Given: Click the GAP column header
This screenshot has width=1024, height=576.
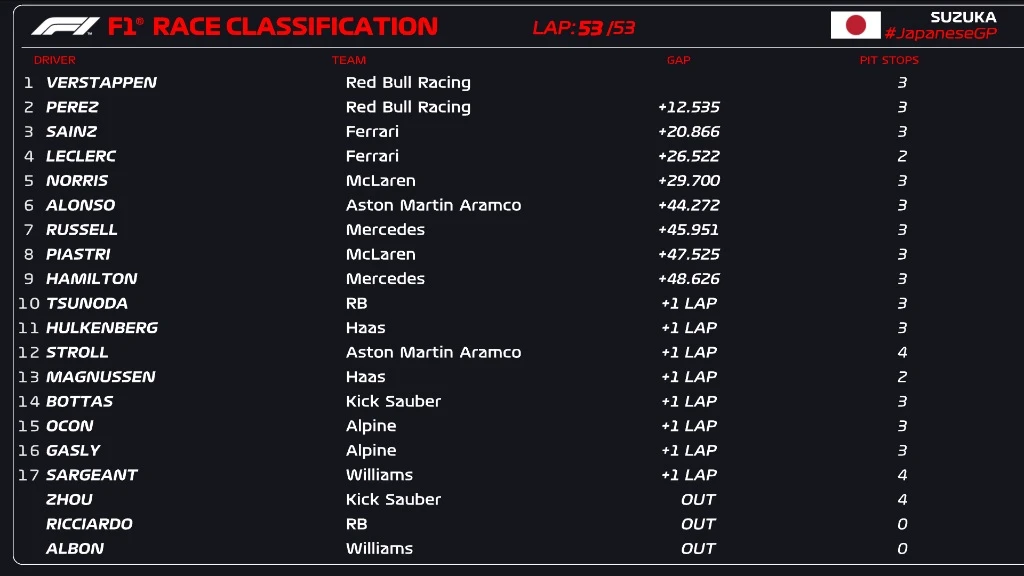Looking at the screenshot, I should (x=678, y=60).
